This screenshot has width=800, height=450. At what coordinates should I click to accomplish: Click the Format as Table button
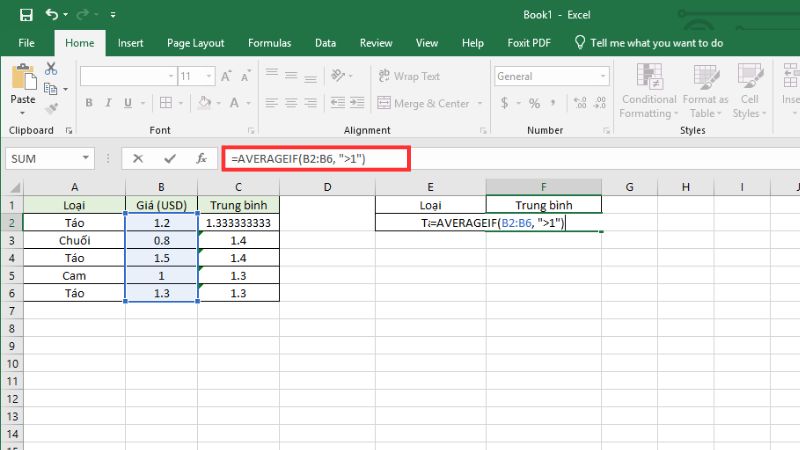pos(705,92)
